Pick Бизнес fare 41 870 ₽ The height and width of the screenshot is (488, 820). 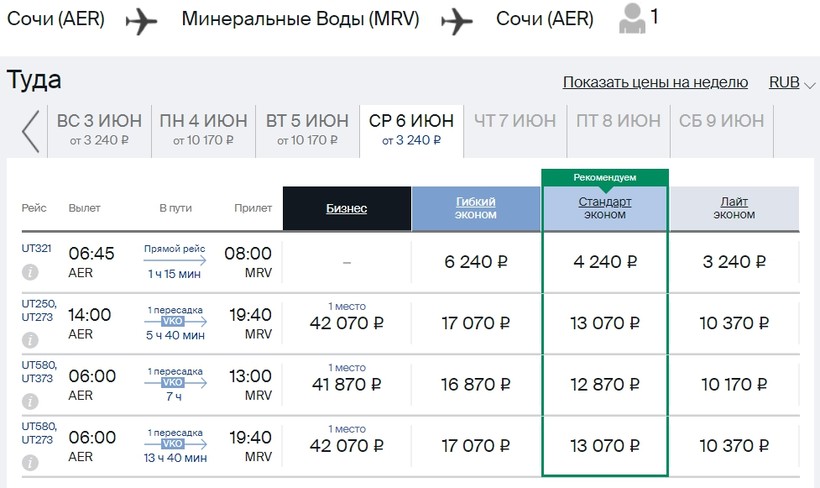[x=346, y=385]
